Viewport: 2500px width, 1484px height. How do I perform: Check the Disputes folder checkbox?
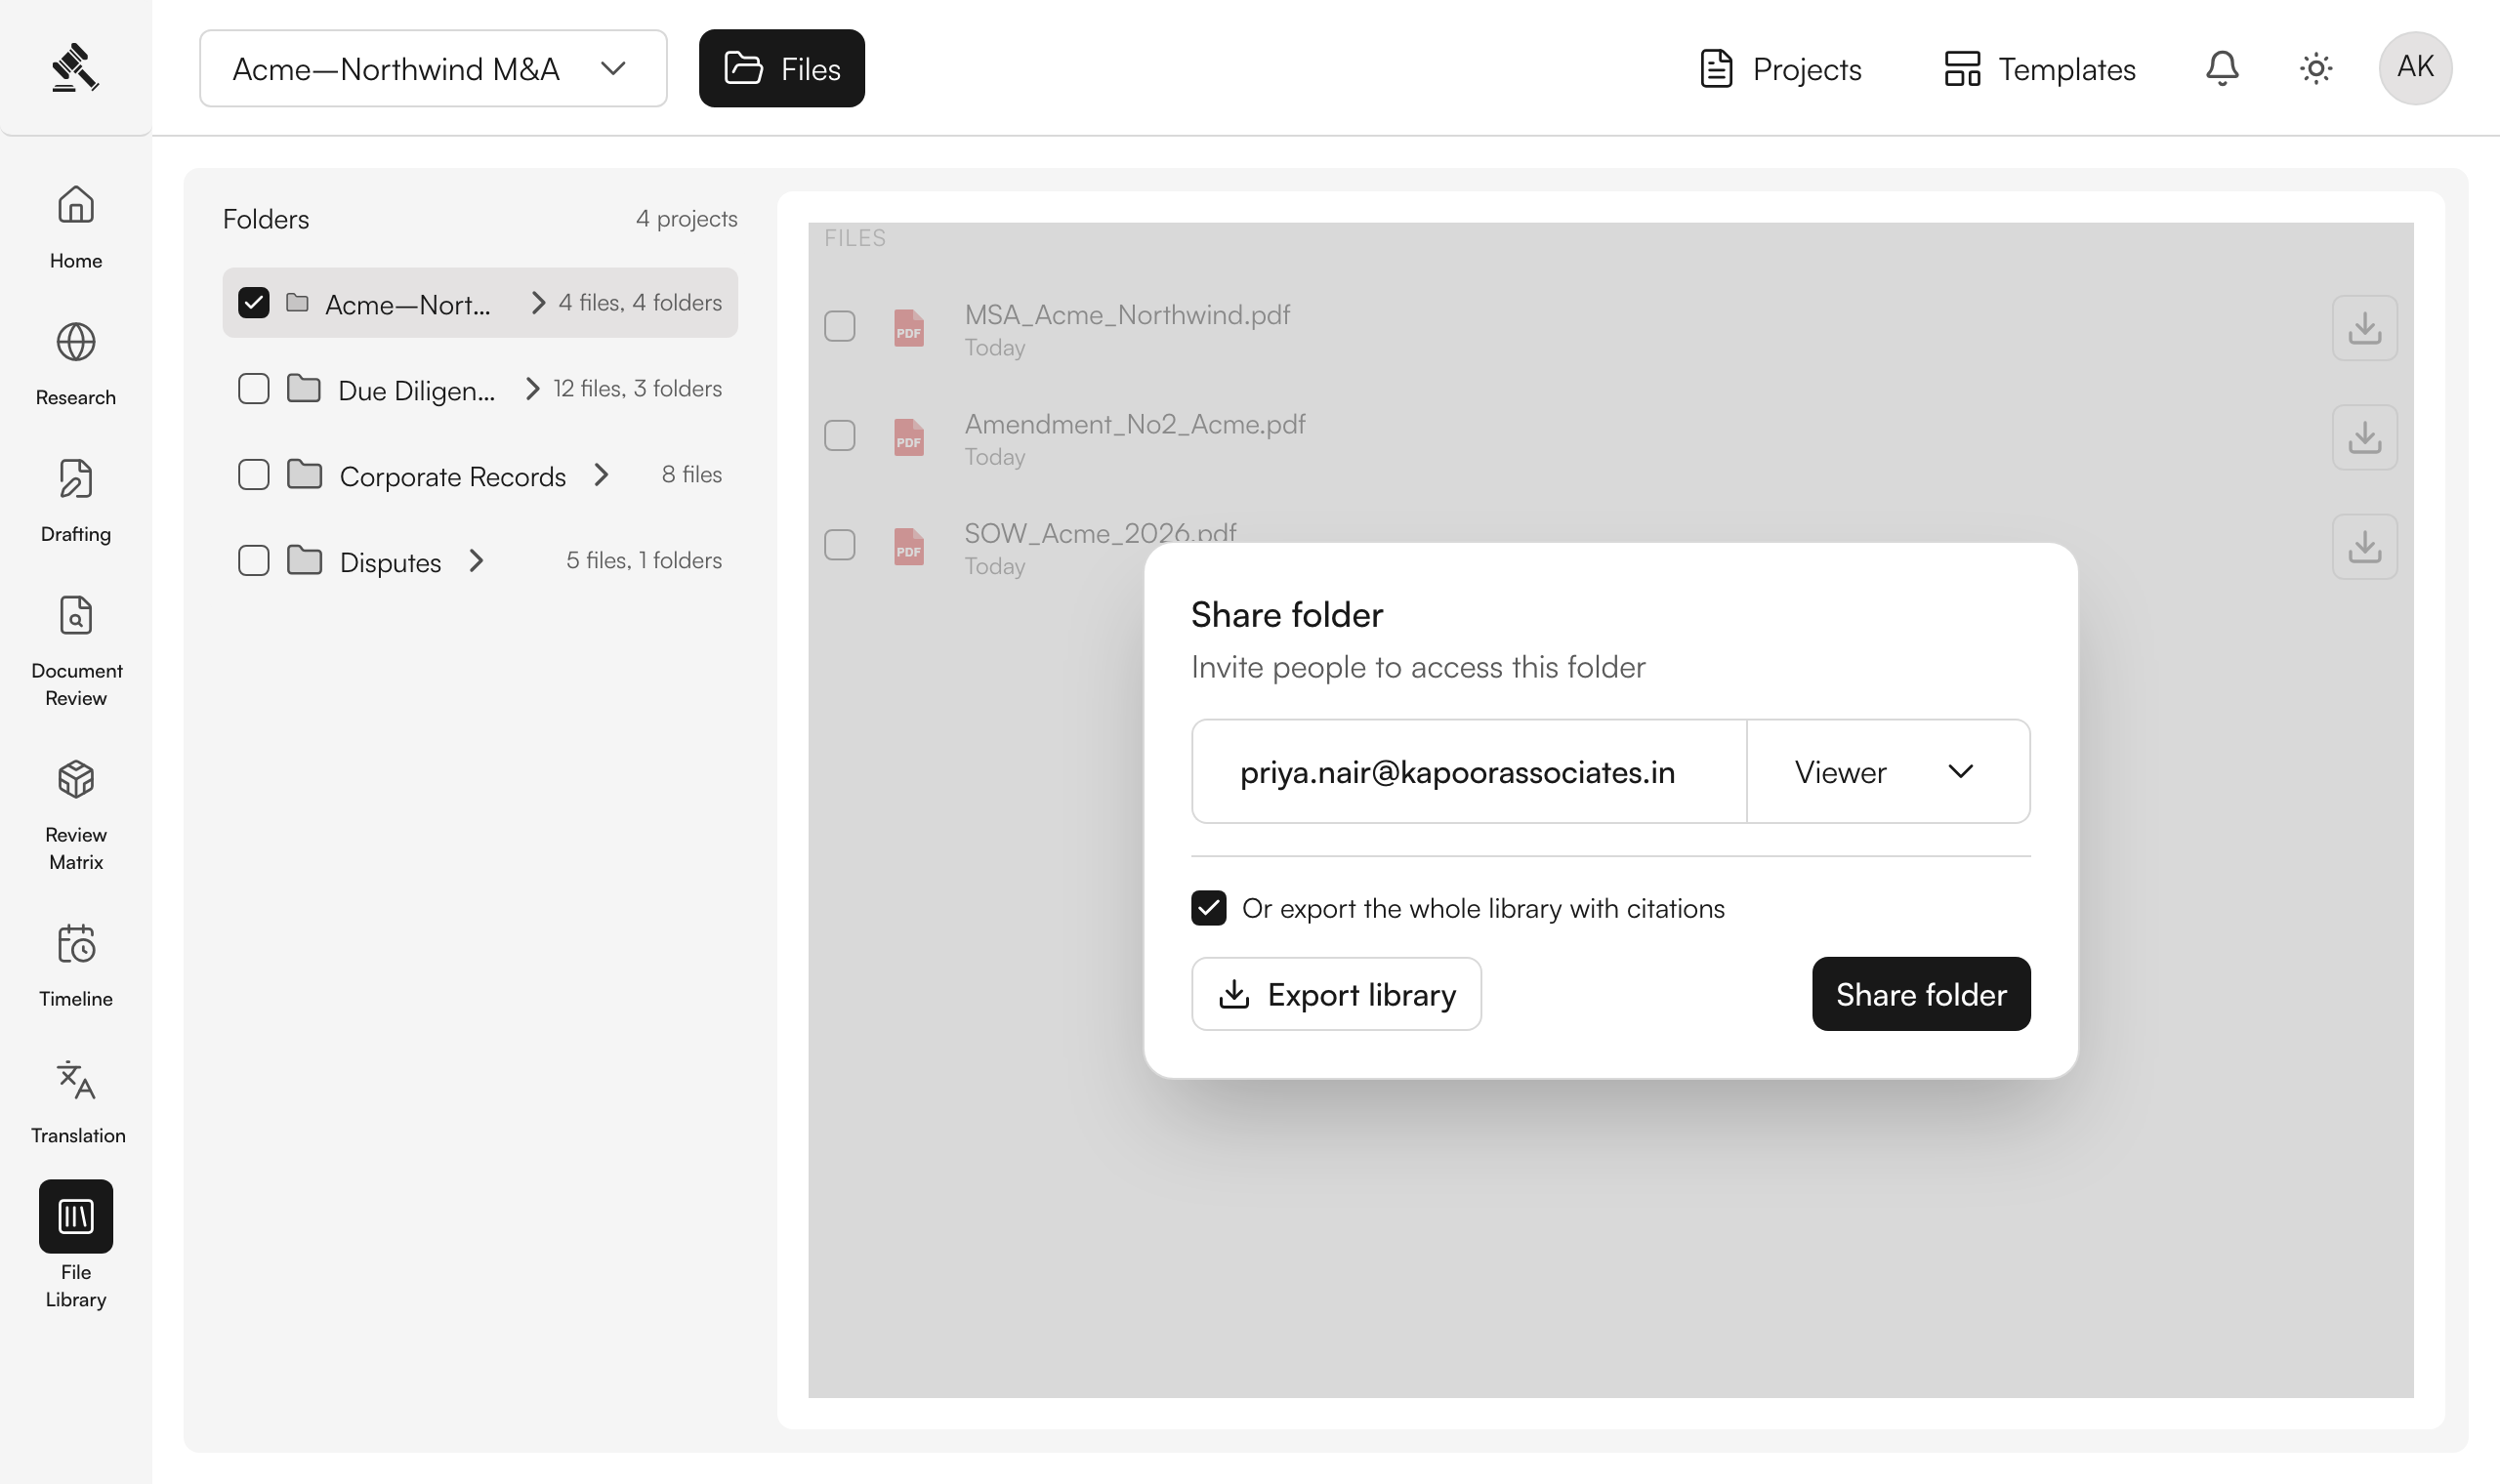coord(254,560)
